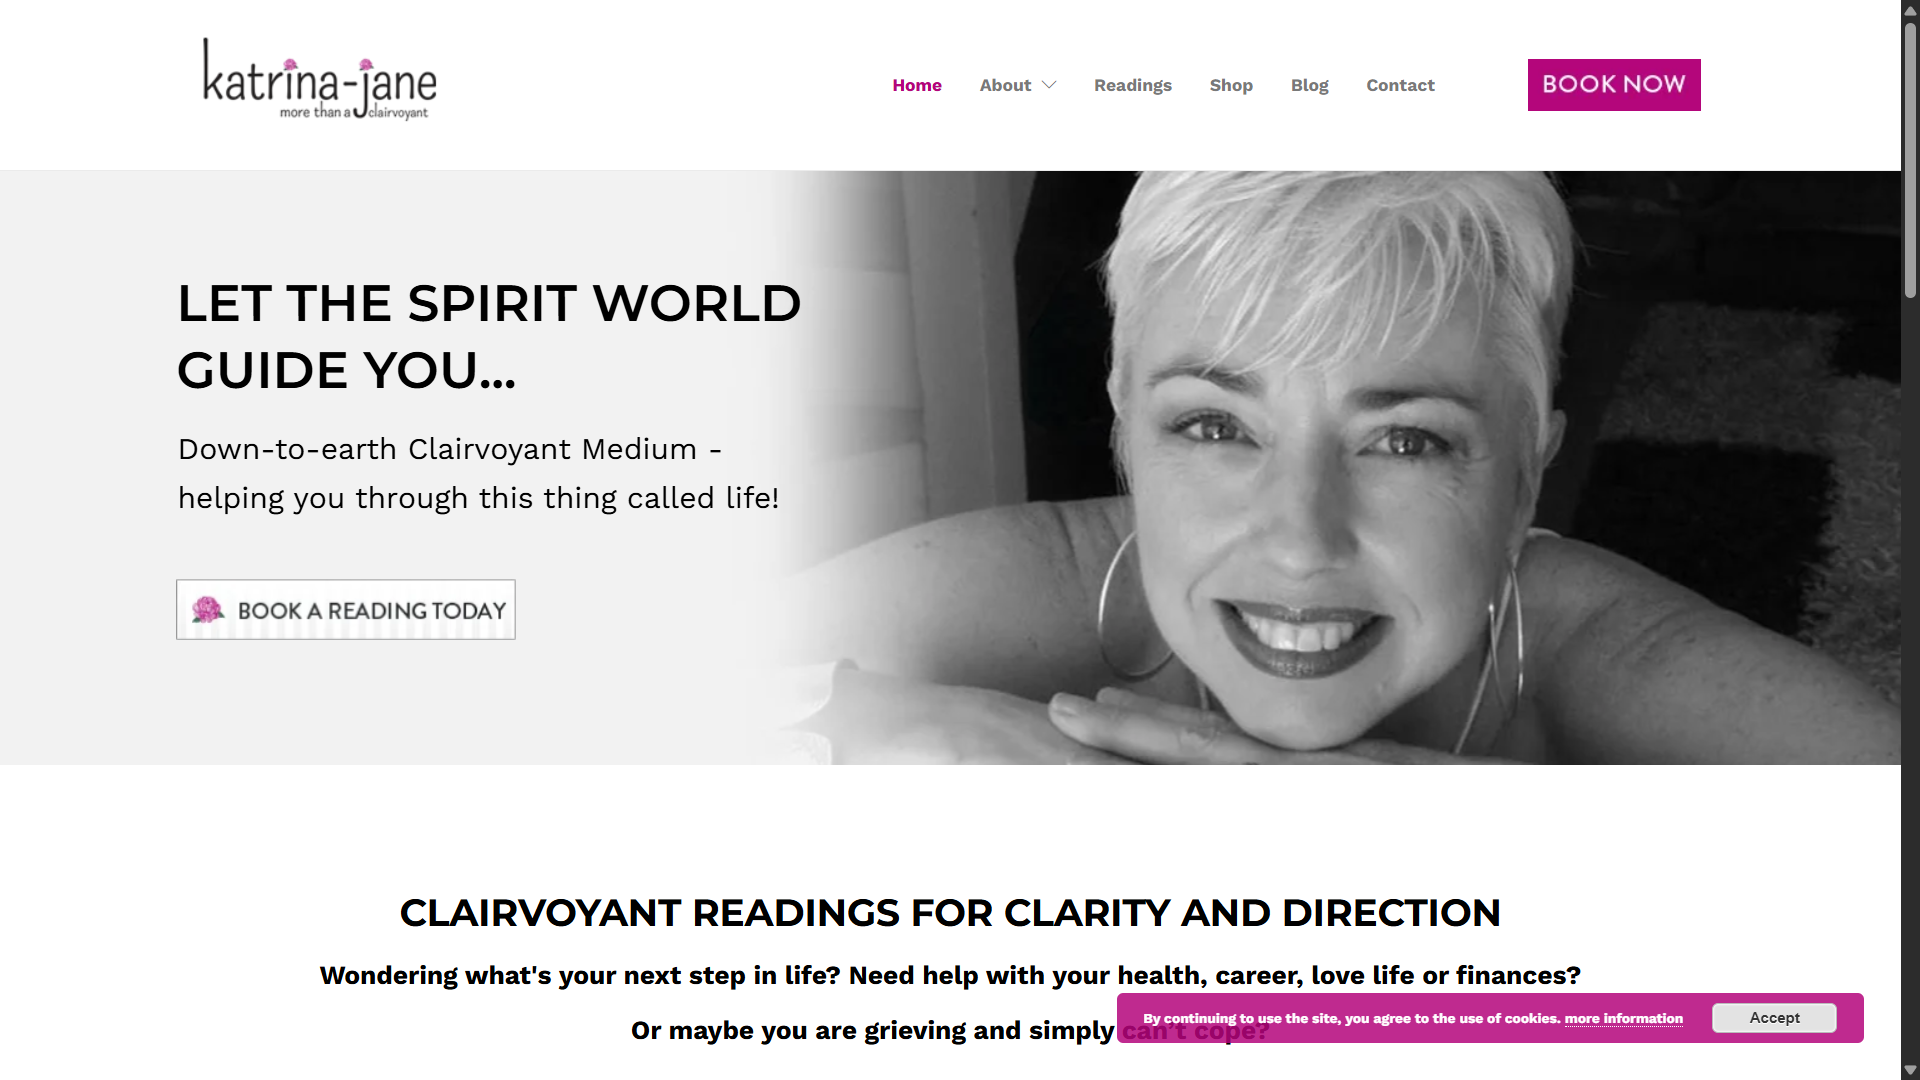
Task: Go to the Readings page
Action: (x=1133, y=86)
